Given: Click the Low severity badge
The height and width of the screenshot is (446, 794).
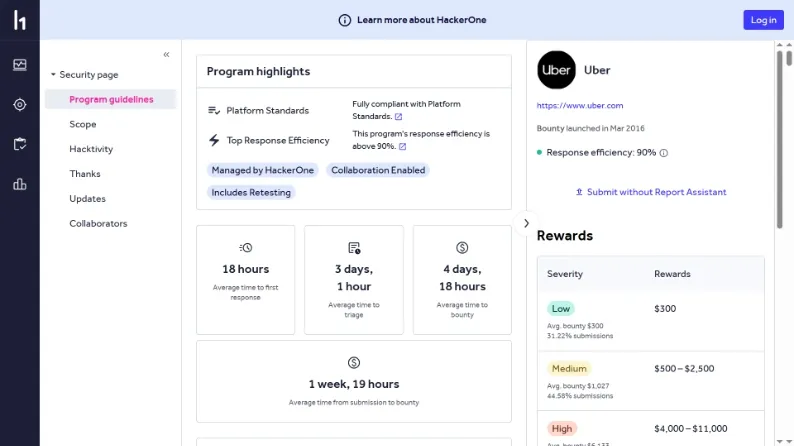Looking at the screenshot, I should (x=561, y=308).
